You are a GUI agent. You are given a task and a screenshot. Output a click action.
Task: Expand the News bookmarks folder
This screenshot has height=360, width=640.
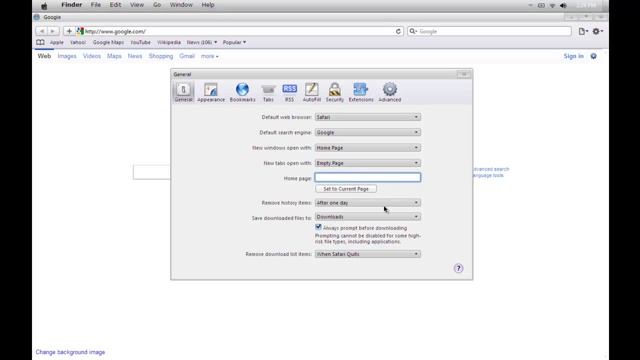click(202, 42)
